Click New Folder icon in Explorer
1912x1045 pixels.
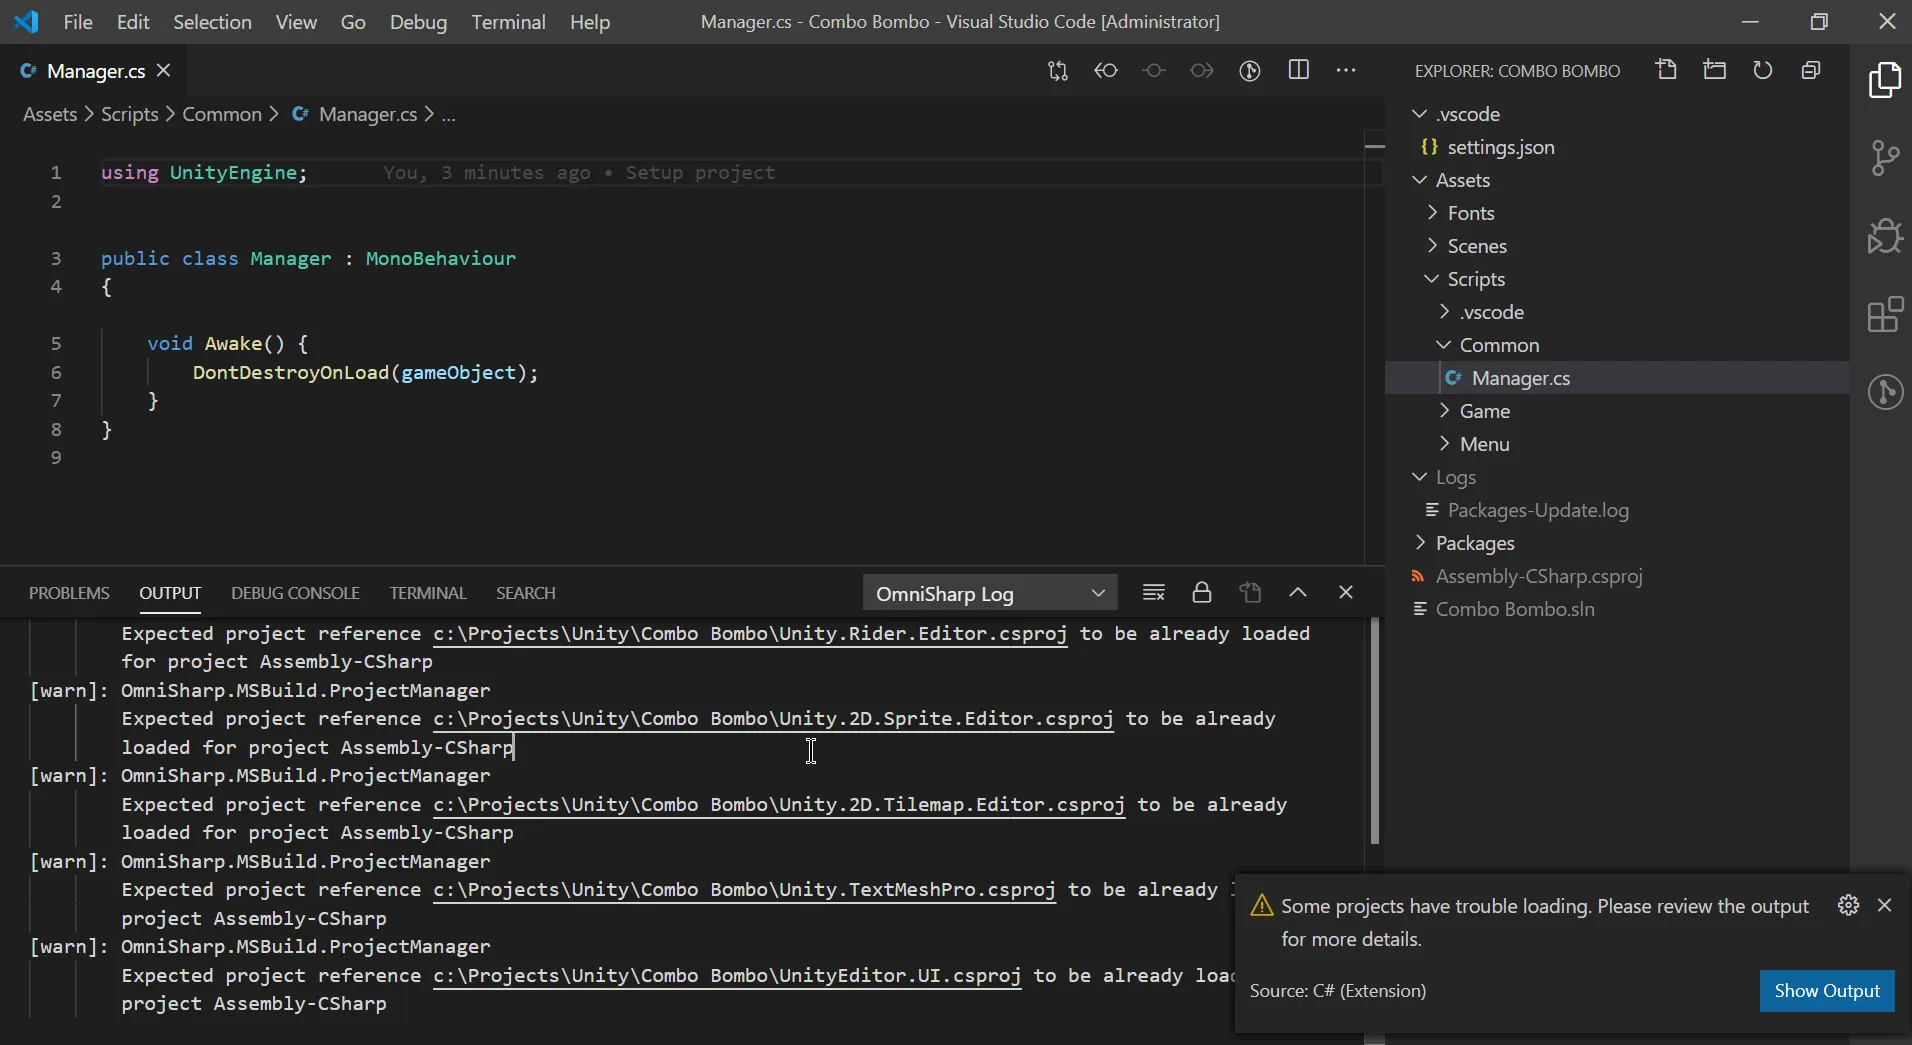click(1714, 70)
